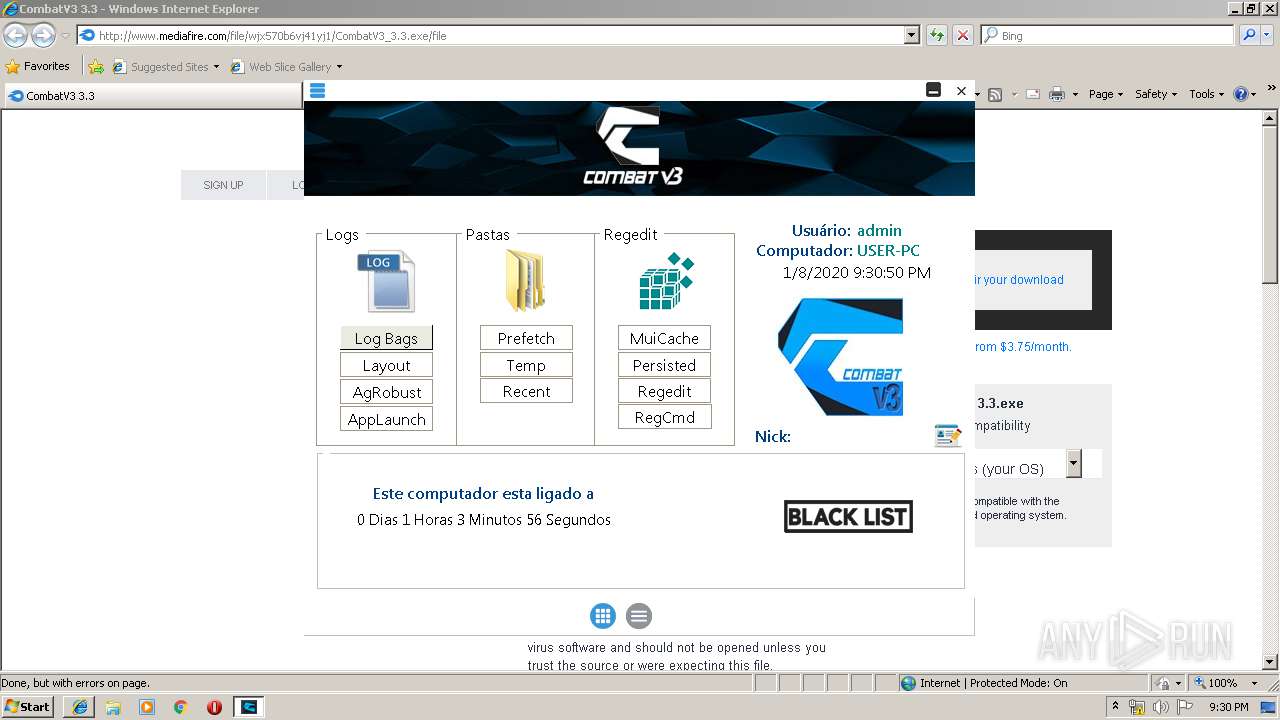Click into the Bing search field
This screenshot has width=1280, height=720.
coord(1108,35)
